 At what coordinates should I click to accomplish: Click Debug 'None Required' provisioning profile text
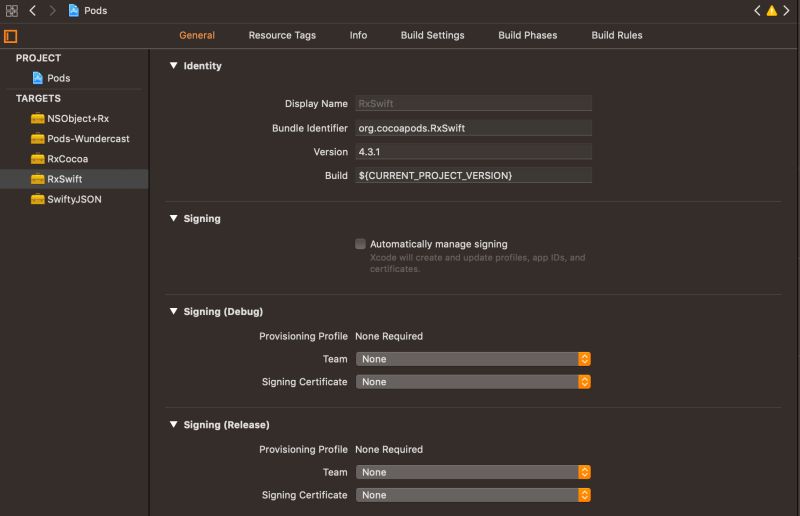tap(389, 336)
